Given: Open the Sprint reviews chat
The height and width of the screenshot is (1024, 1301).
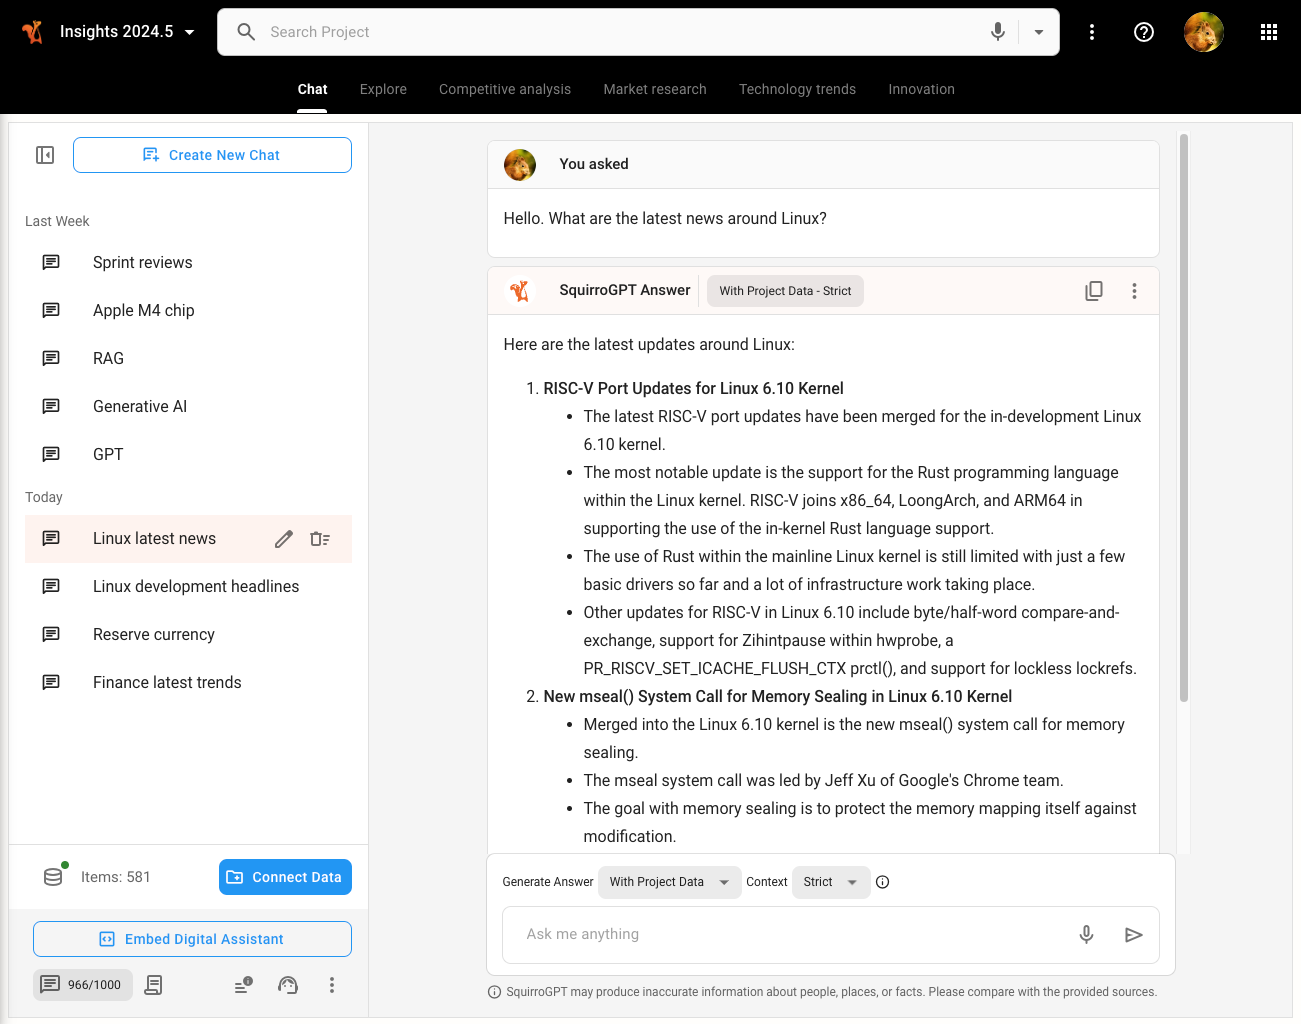Looking at the screenshot, I should (x=188, y=262).
